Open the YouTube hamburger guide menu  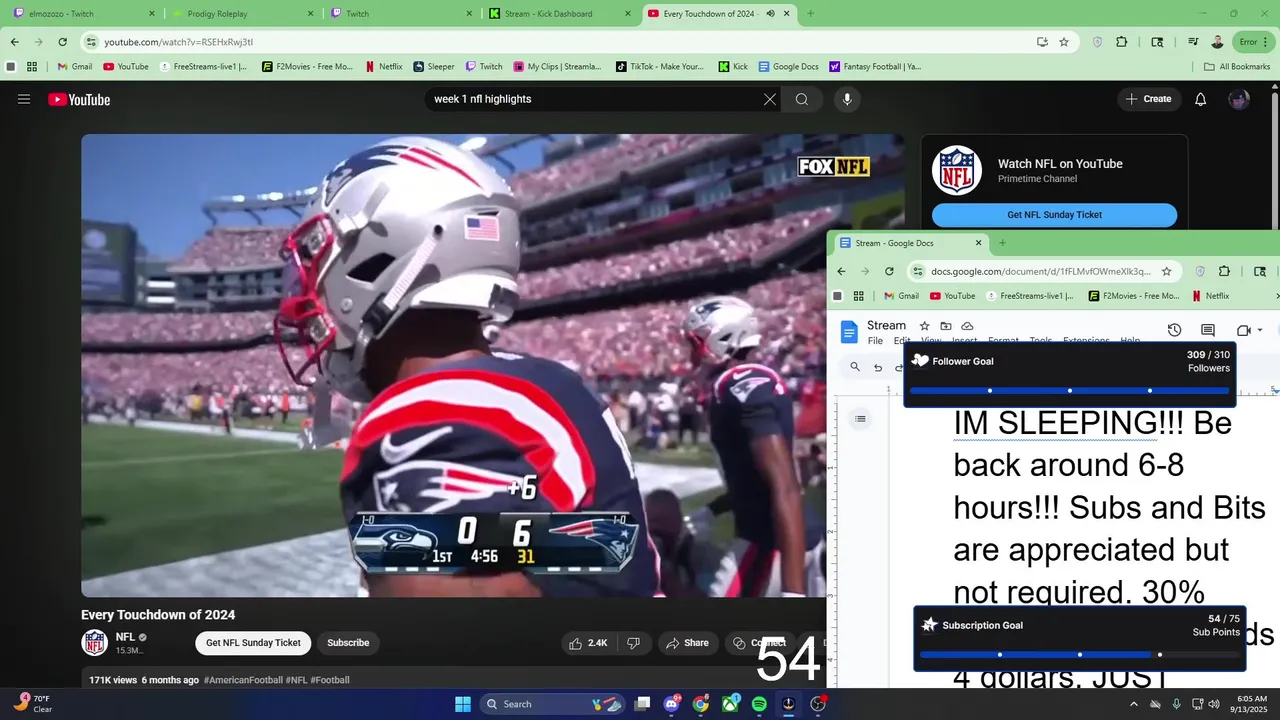(x=24, y=99)
